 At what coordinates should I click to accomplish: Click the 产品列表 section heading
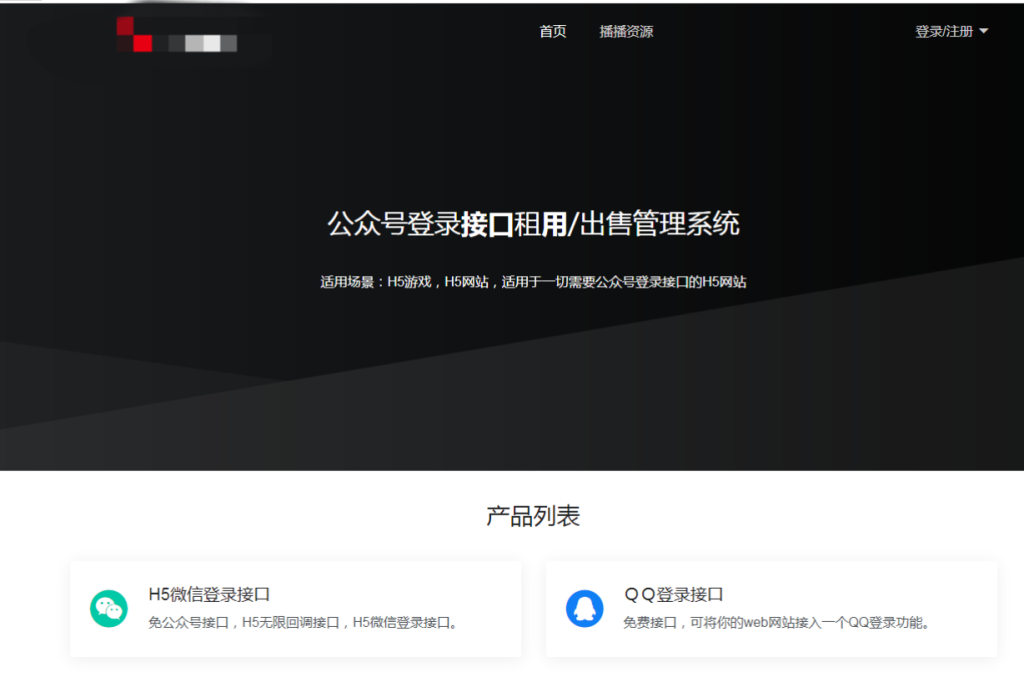coord(535,517)
